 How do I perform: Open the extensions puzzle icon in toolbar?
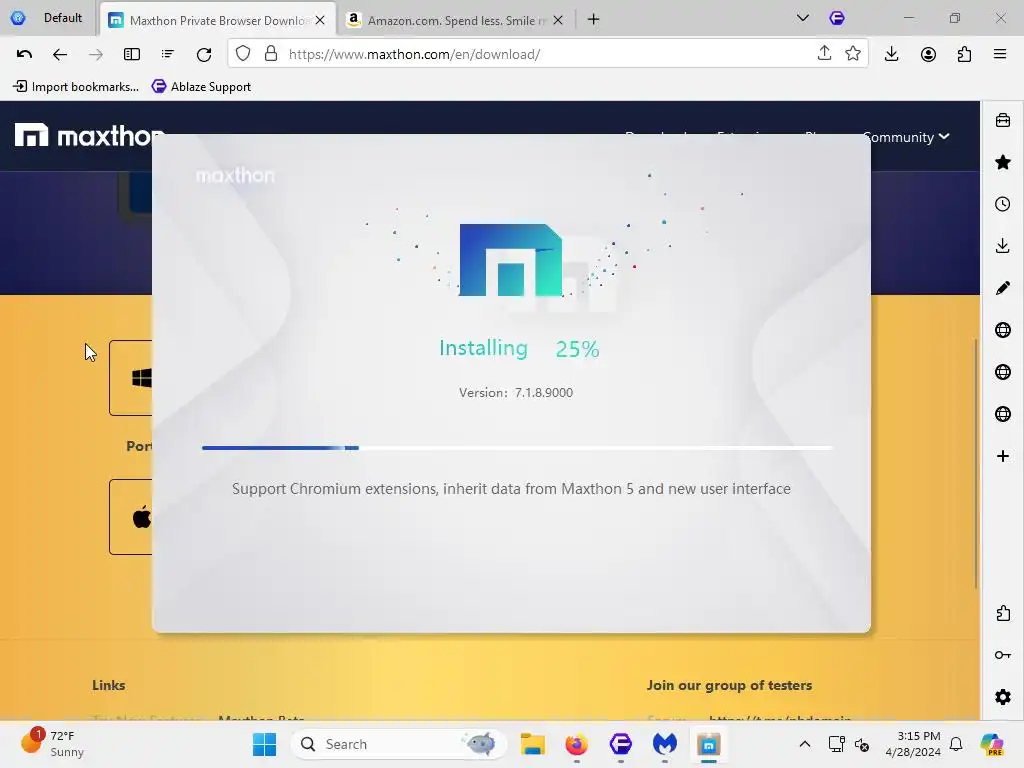pyautogui.click(x=964, y=54)
